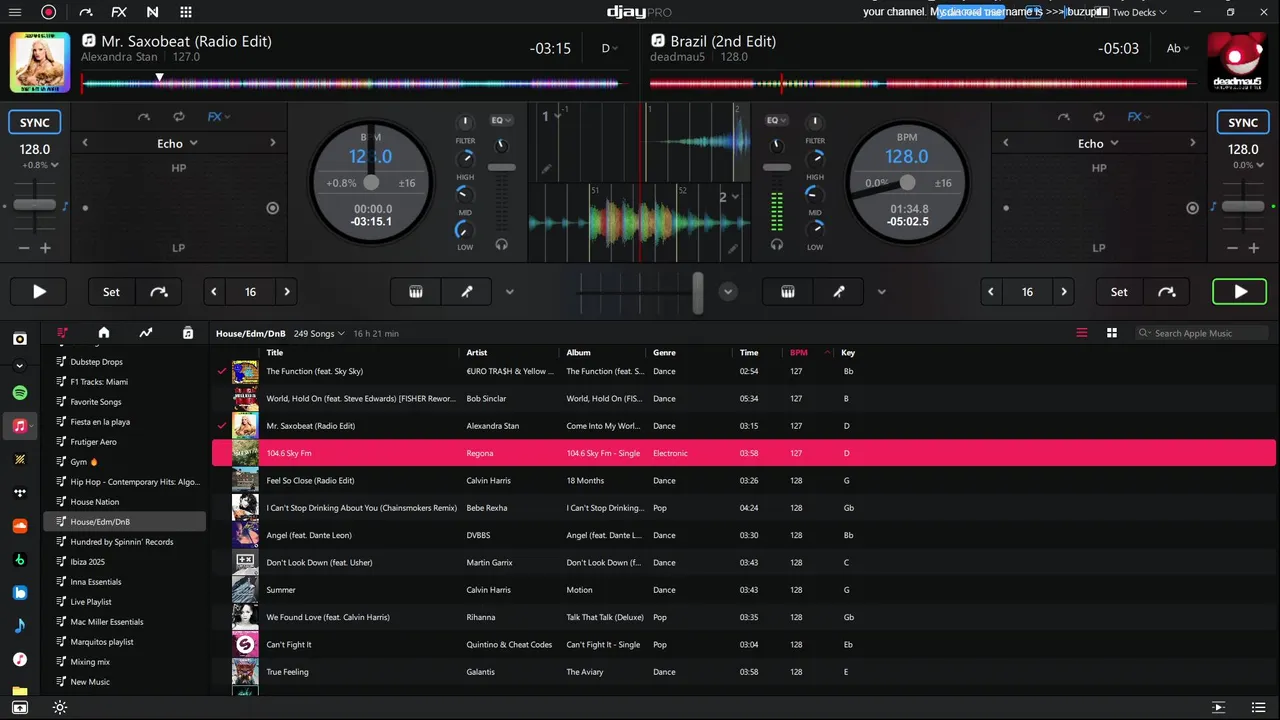Open the charts trending icon in library

click(x=146, y=333)
